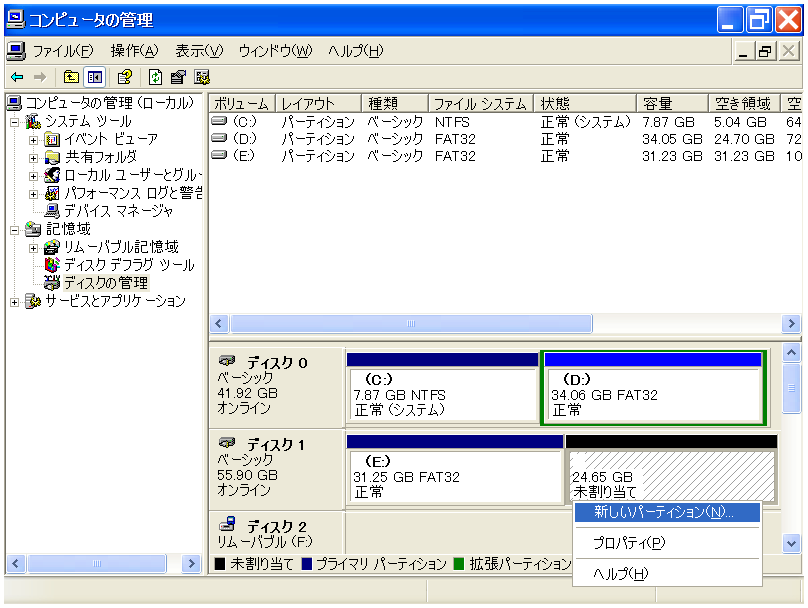Click the ディスク 0 disk icon

227,361
